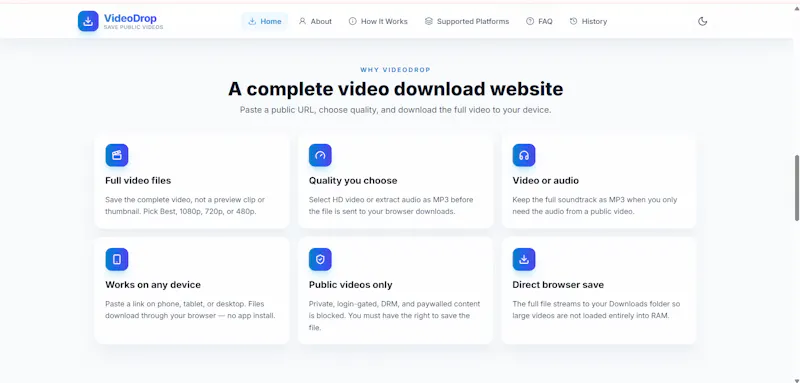Toggle dark mode with moon icon

pyautogui.click(x=703, y=21)
